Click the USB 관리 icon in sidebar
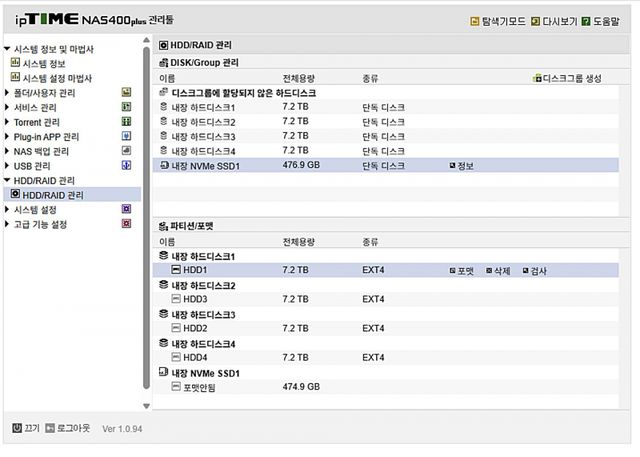Viewport: 640px width, 457px height. tap(126, 165)
